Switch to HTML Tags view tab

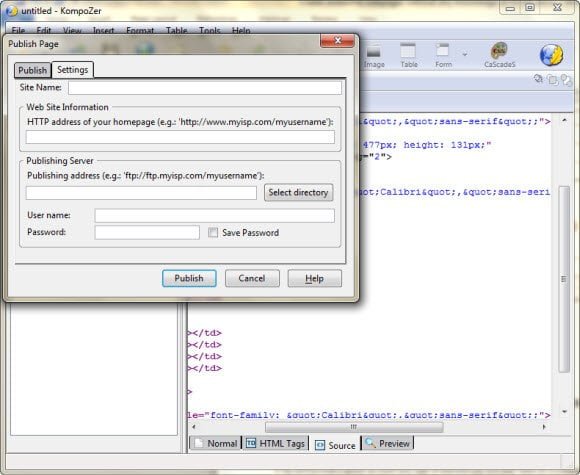[276, 443]
